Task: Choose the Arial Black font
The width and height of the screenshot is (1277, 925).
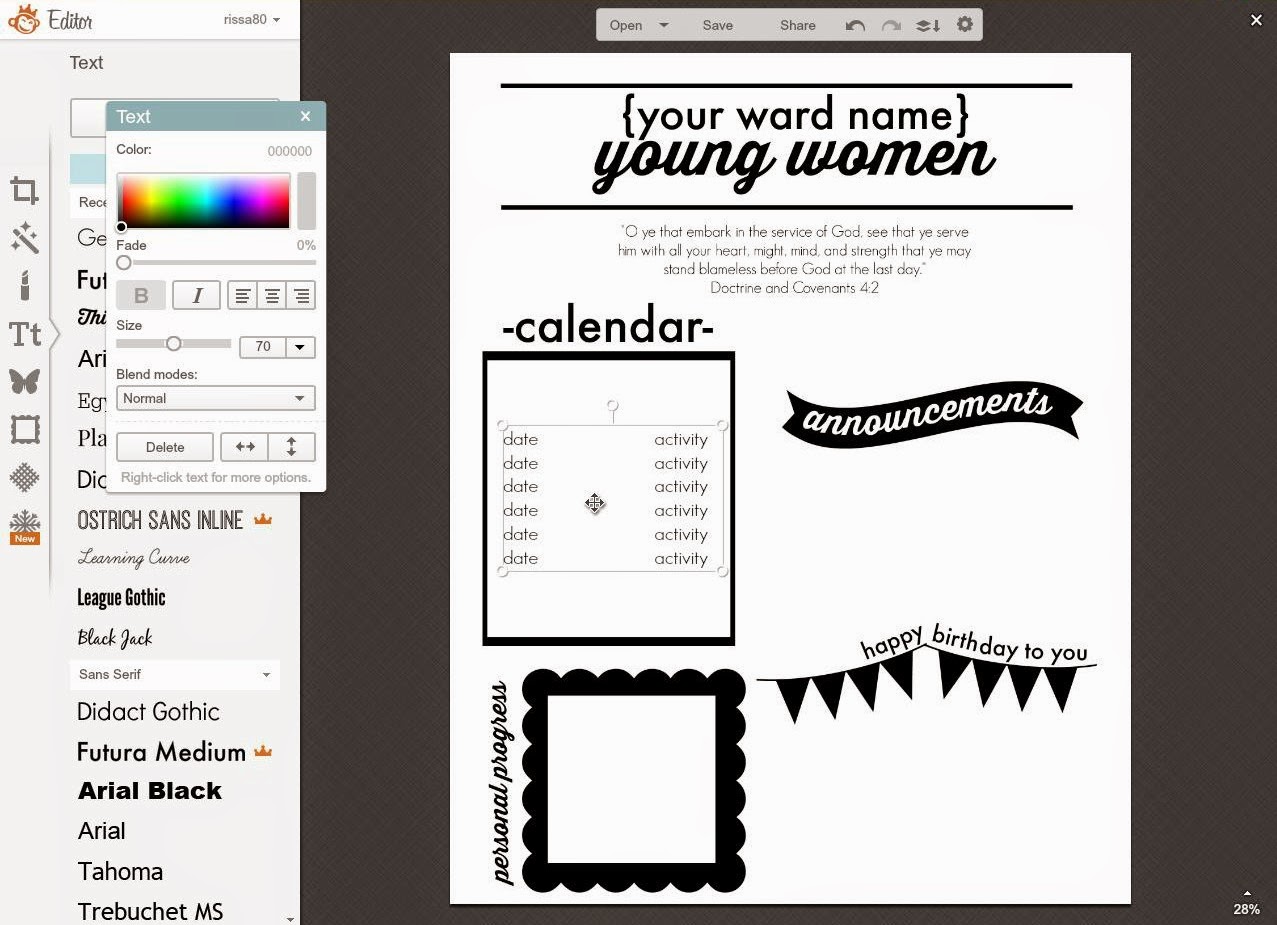Action: pyautogui.click(x=150, y=791)
